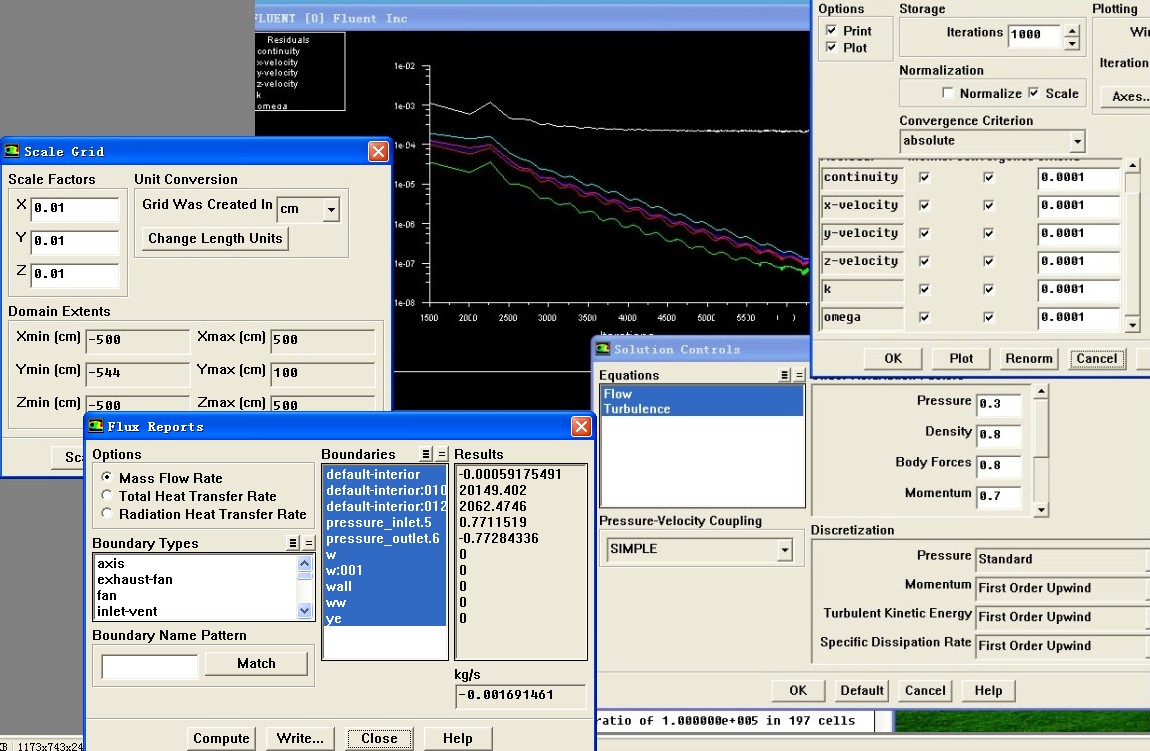Choose exhaust-fan in Boundary Types list
The height and width of the screenshot is (751, 1150).
point(135,579)
